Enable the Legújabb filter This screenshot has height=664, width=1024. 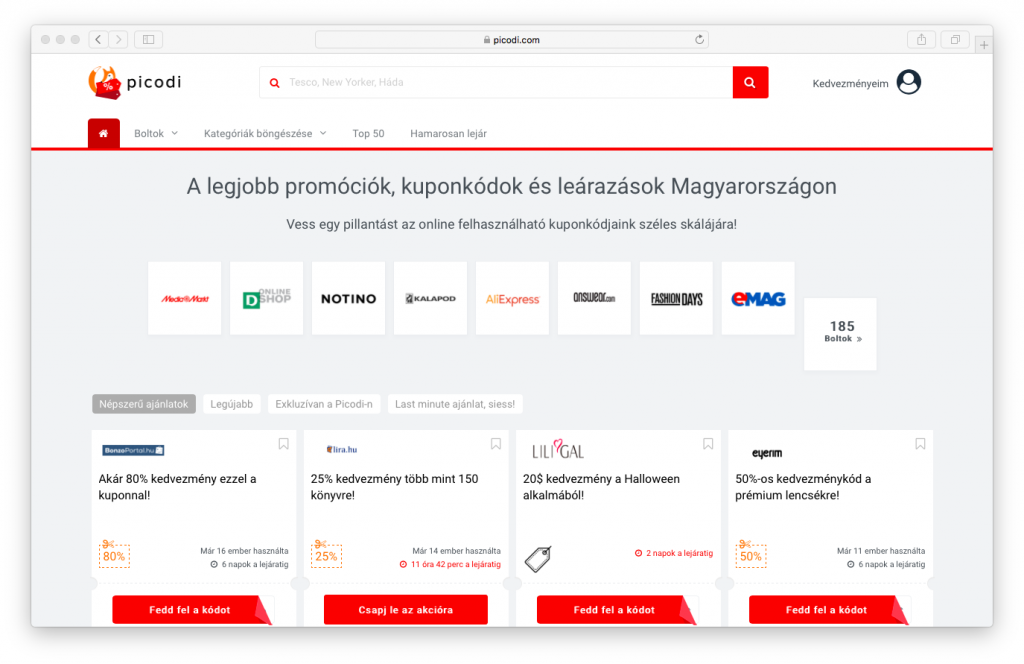pos(231,403)
